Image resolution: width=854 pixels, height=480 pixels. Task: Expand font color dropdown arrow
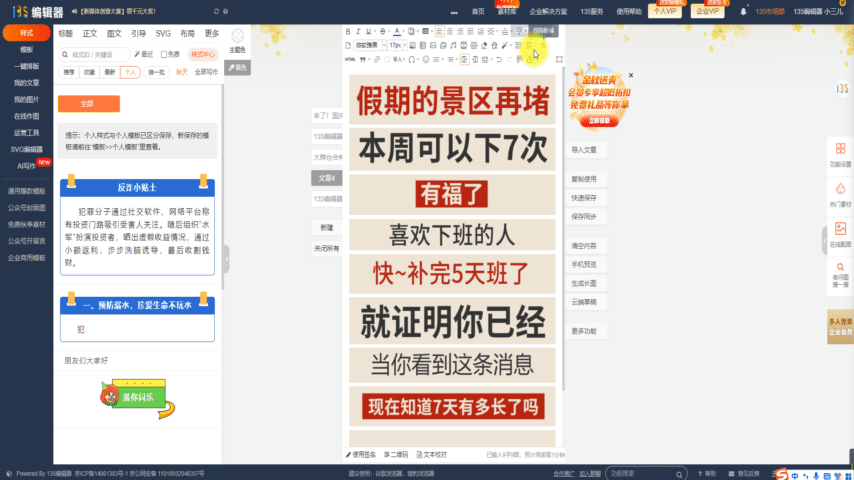404,31
